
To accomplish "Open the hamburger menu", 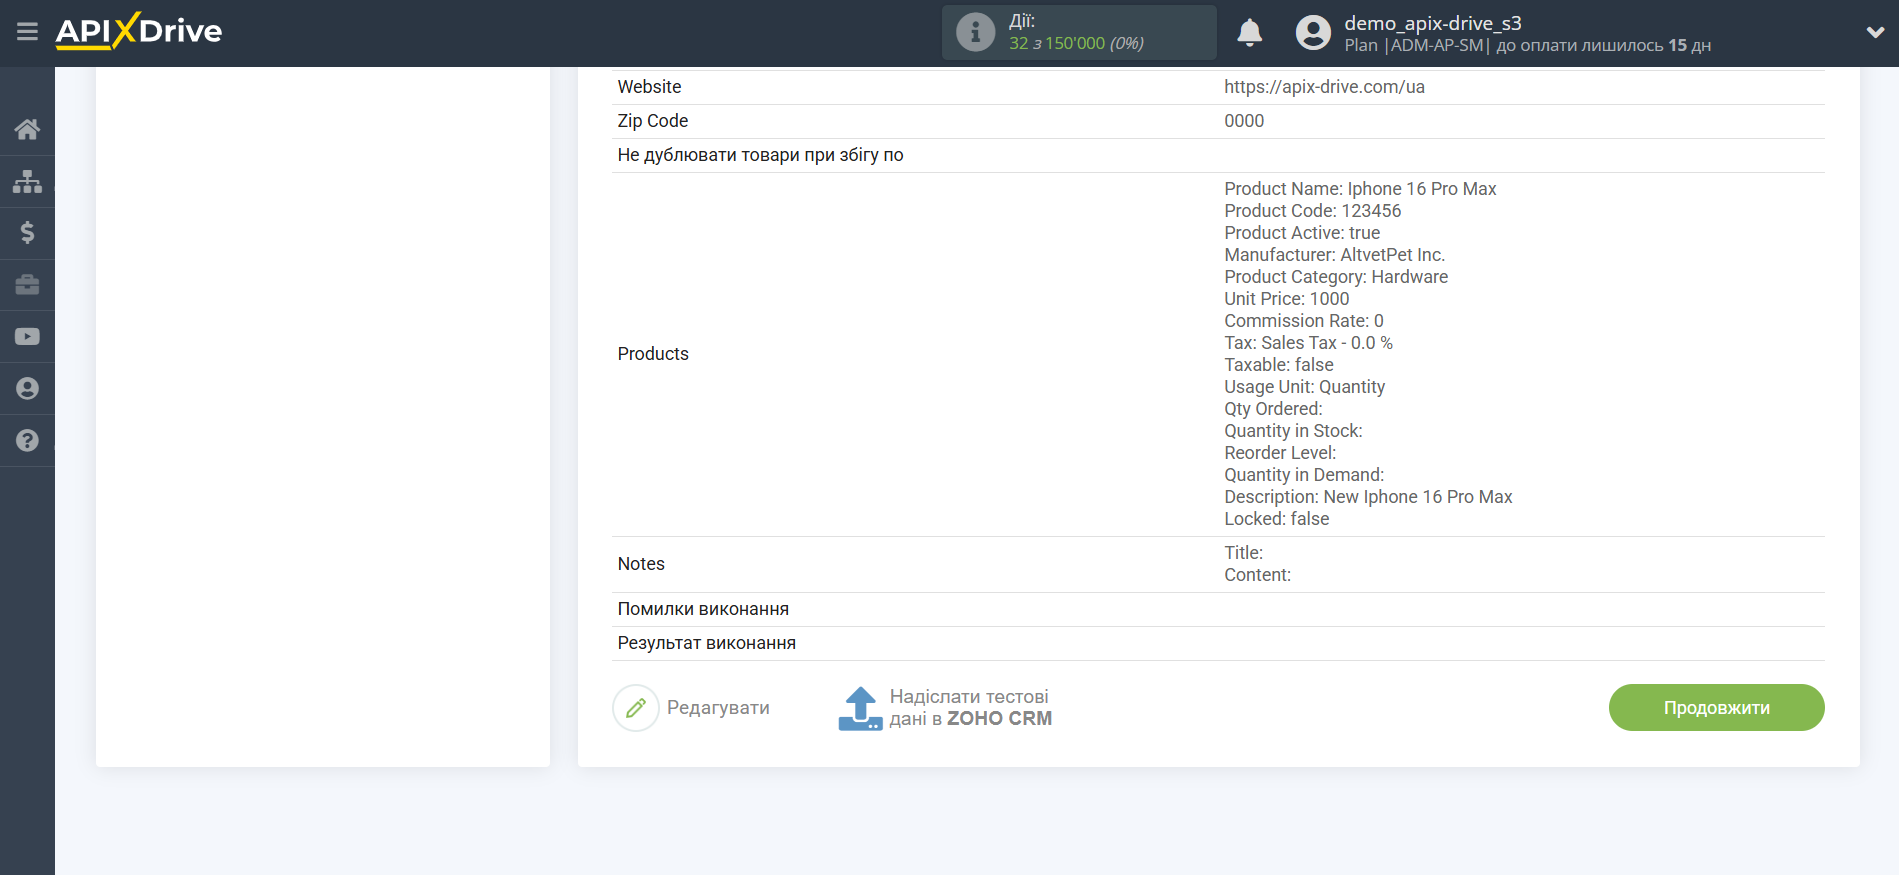I will coord(27,32).
